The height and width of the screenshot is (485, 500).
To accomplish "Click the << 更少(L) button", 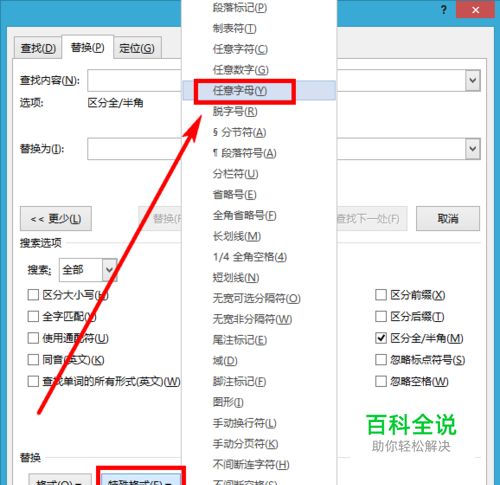I will point(56,219).
